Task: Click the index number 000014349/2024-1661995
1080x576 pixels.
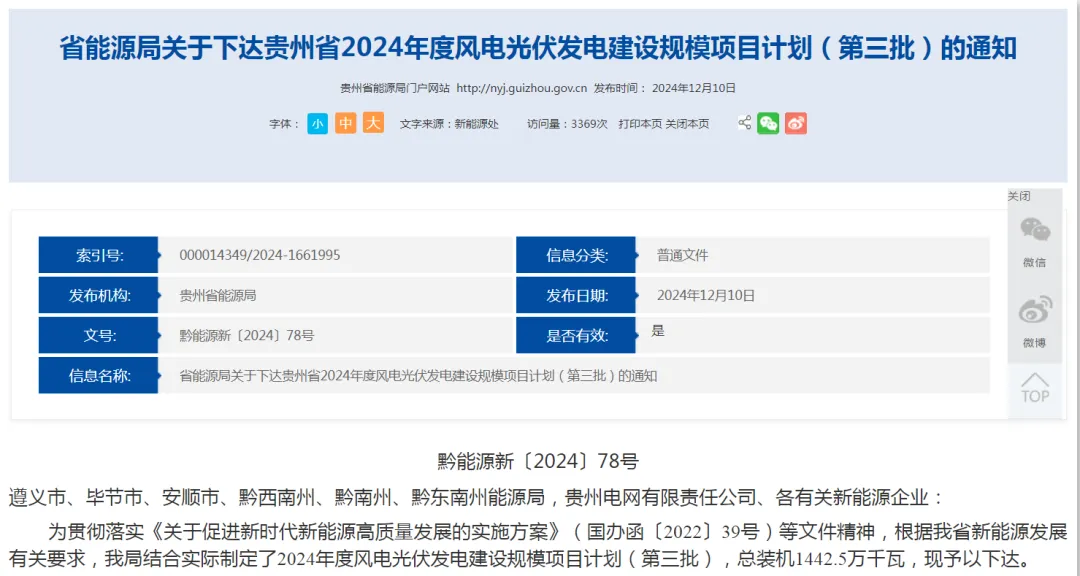Action: point(260,255)
